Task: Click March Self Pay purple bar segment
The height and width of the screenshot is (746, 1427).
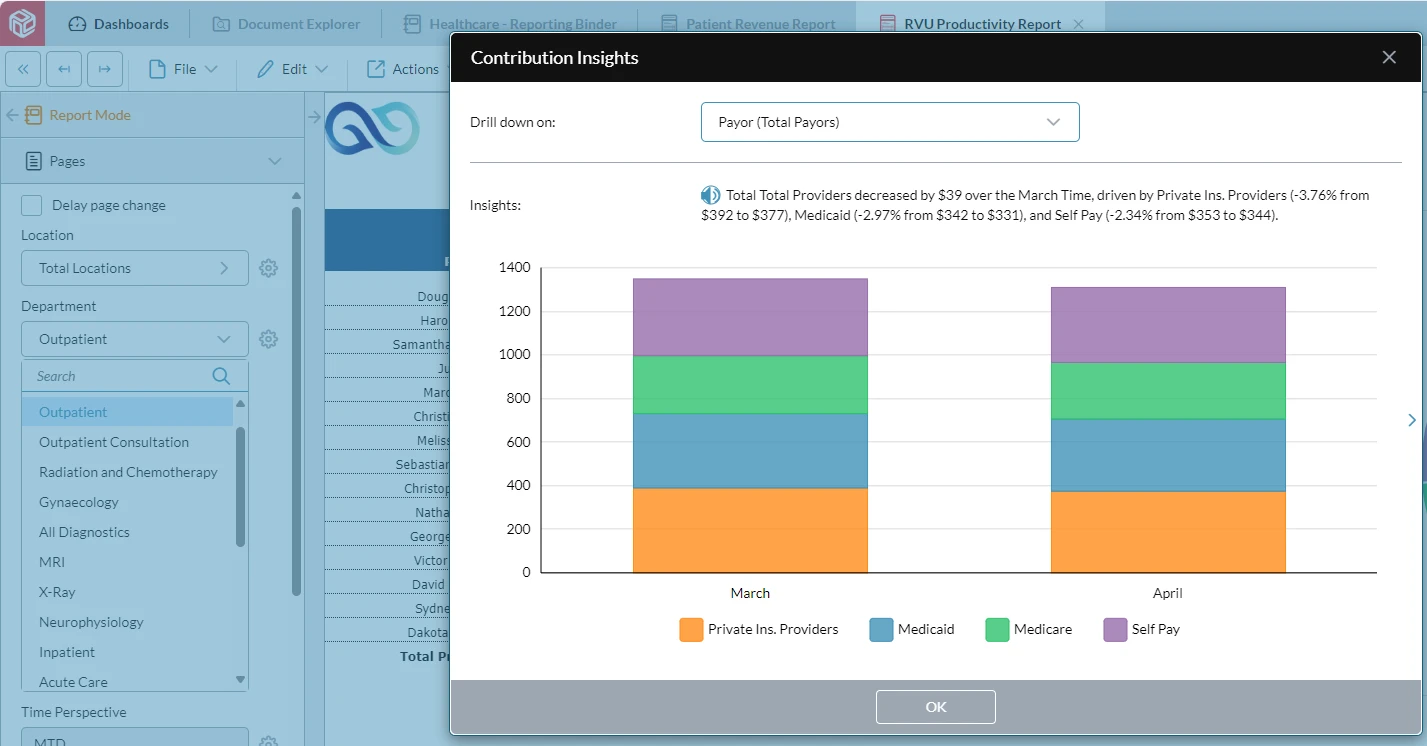Action: tap(750, 317)
